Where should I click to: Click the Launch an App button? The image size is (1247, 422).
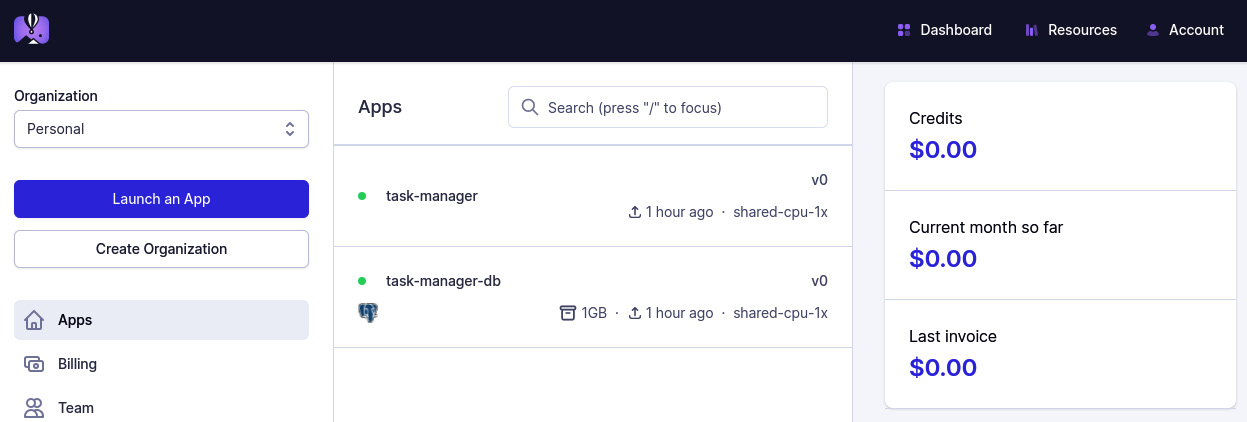coord(161,199)
